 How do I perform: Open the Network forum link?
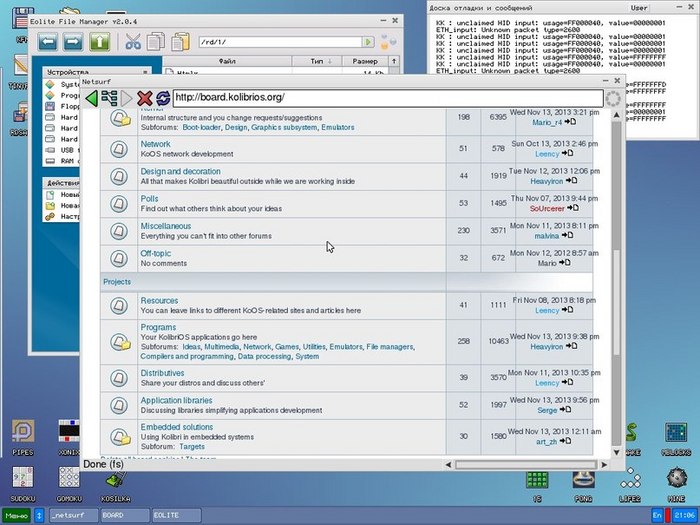click(155, 144)
